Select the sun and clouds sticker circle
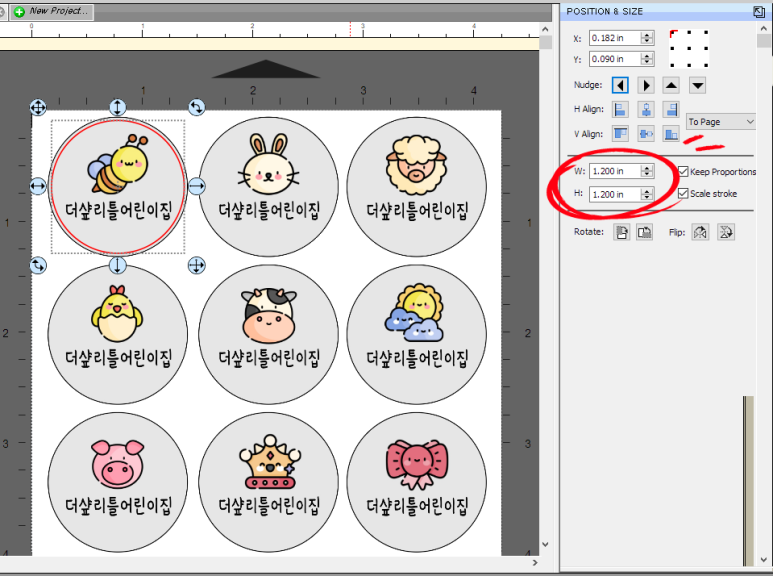The width and height of the screenshot is (773, 576). 417,334
